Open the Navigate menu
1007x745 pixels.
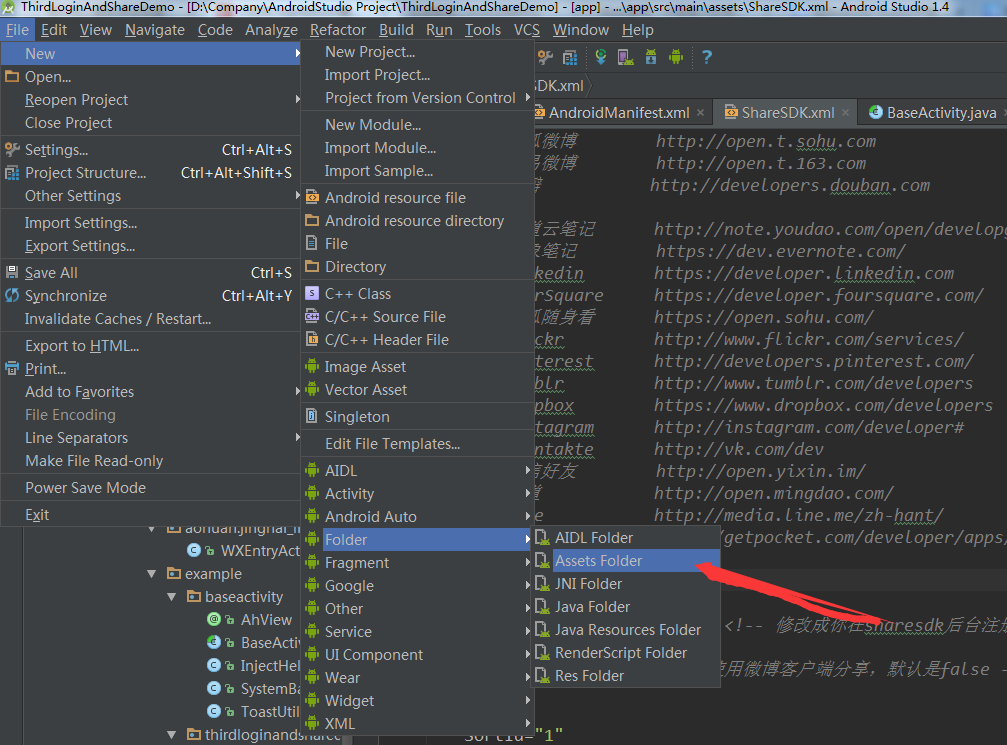(x=155, y=30)
